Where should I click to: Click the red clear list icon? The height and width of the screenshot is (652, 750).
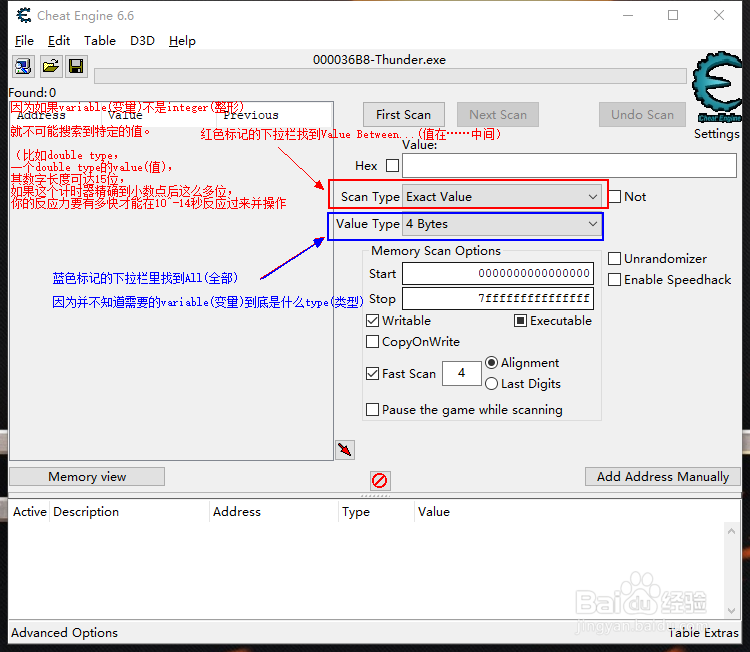pyautogui.click(x=380, y=480)
